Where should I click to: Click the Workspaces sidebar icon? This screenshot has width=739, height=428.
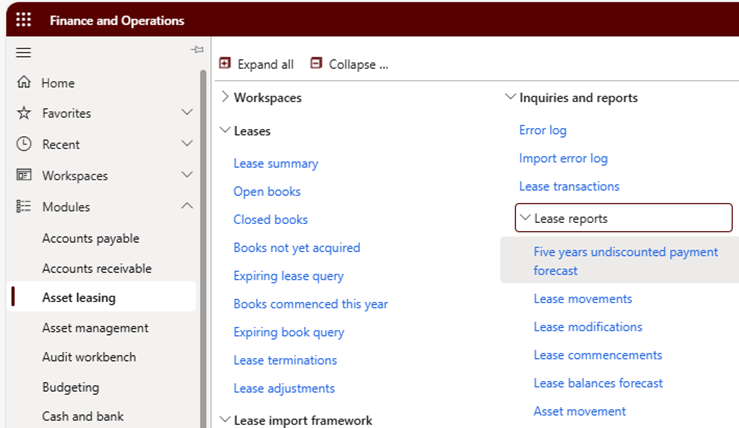24,175
